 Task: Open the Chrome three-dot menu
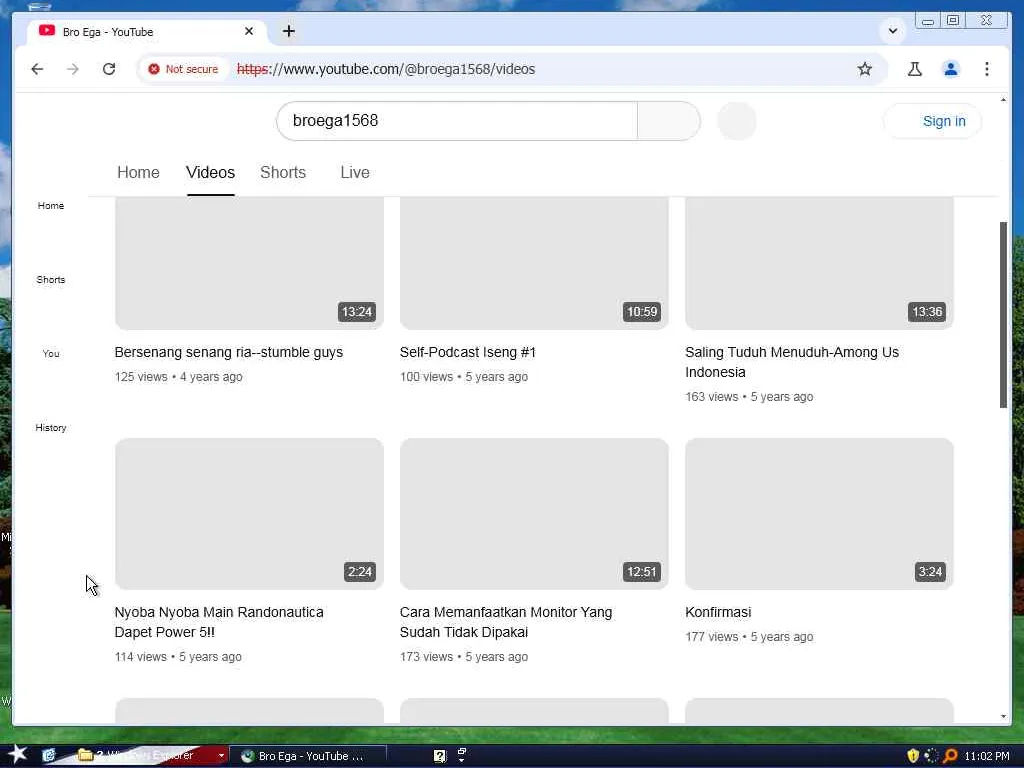(x=987, y=69)
